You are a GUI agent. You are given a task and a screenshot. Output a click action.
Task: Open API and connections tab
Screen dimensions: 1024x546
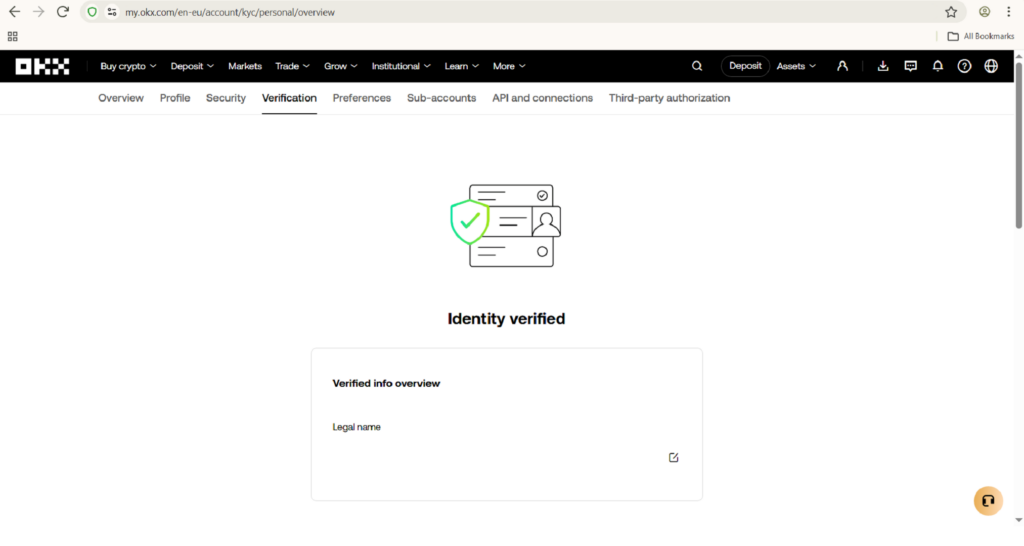(543, 98)
